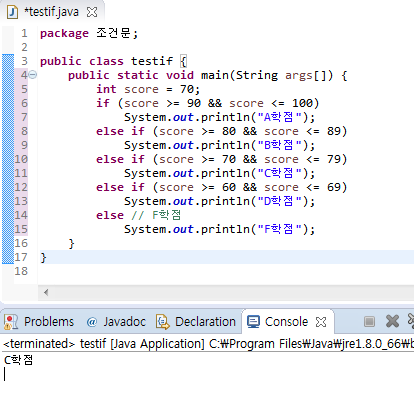Click the comment '// F학점' on line 14
Screen dimensions: 414x399
point(156,215)
